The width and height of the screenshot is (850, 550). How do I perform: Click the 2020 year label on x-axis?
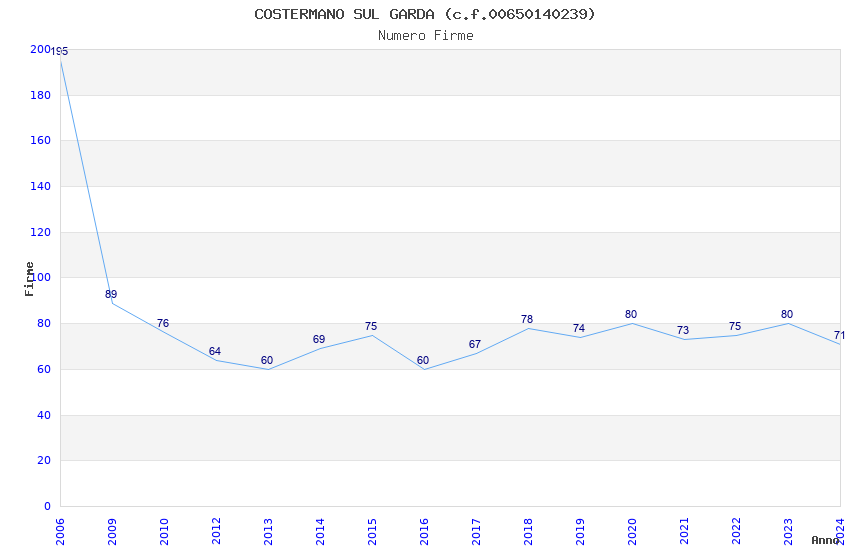(x=632, y=532)
